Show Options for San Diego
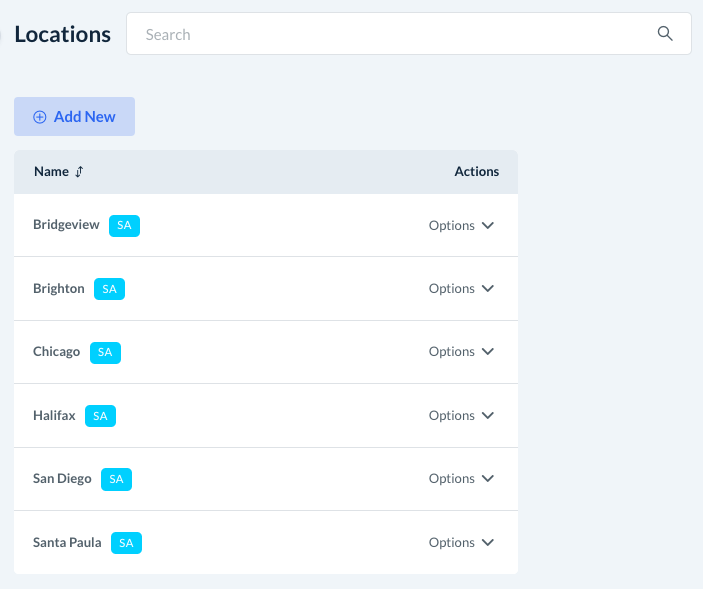The height and width of the screenshot is (589, 703). coord(461,479)
